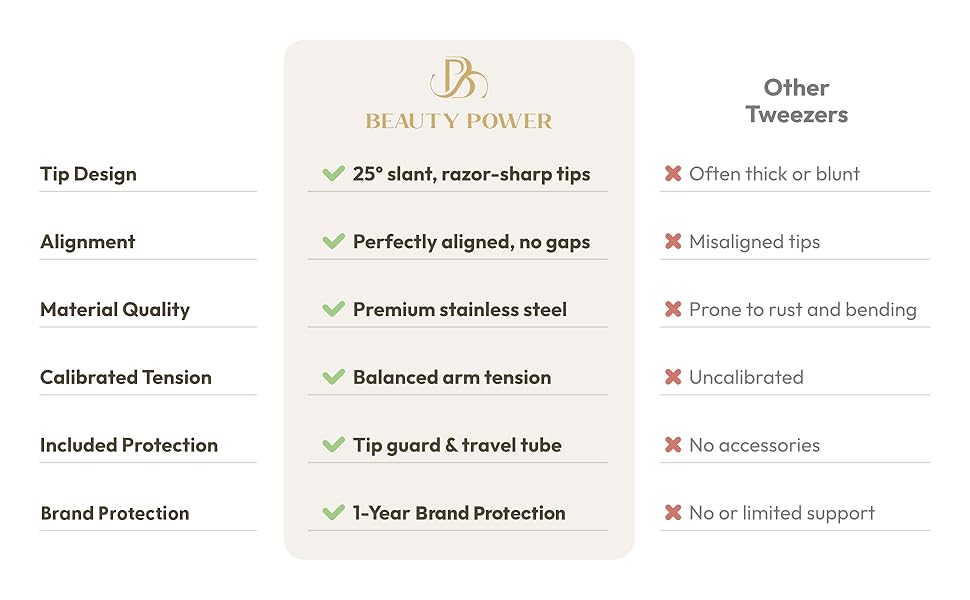Click red X beside No accessories

(673, 446)
